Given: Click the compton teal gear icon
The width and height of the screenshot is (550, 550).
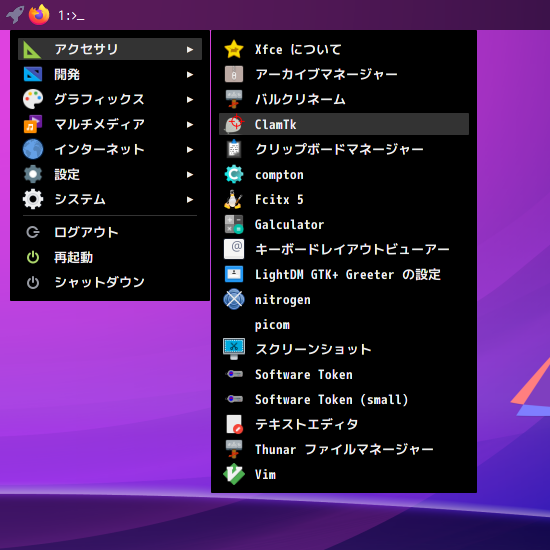Looking at the screenshot, I should point(234,174).
